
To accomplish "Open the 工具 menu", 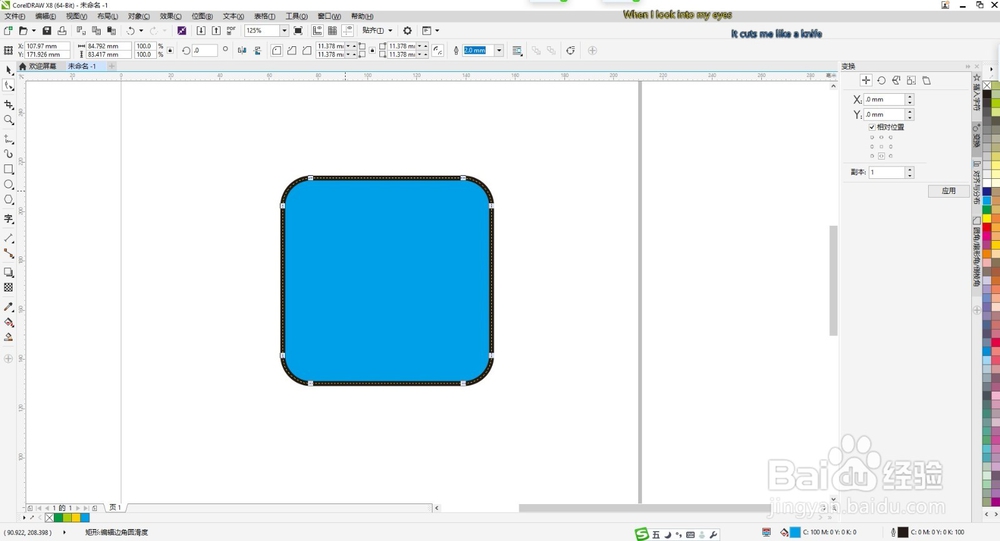I will pyautogui.click(x=297, y=16).
